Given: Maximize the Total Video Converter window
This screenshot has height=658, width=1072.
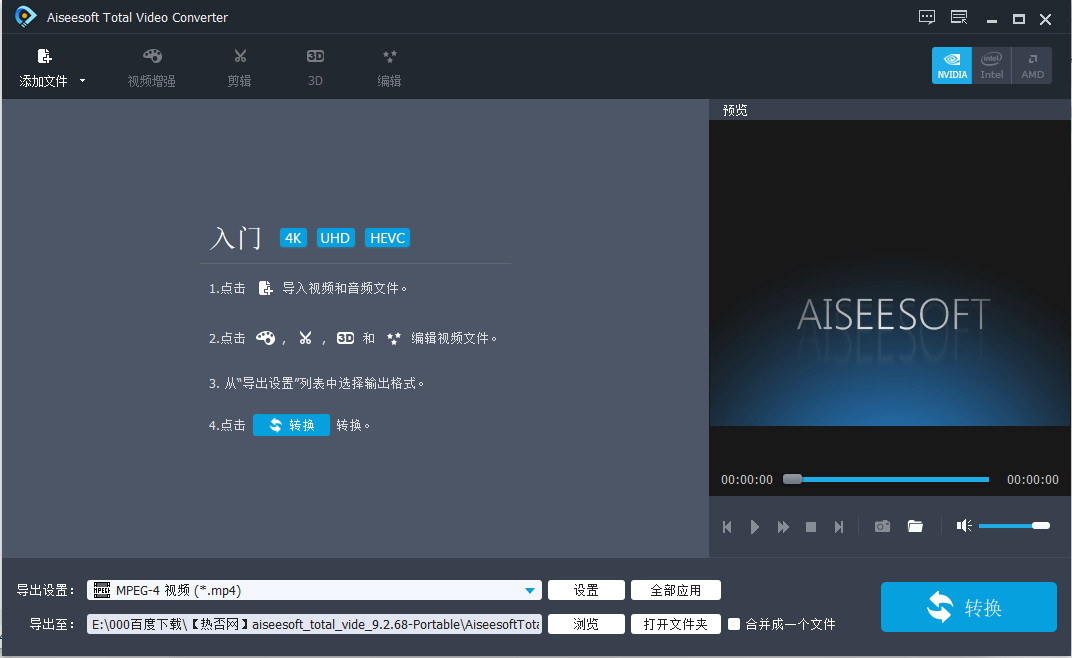Looking at the screenshot, I should click(1019, 19).
